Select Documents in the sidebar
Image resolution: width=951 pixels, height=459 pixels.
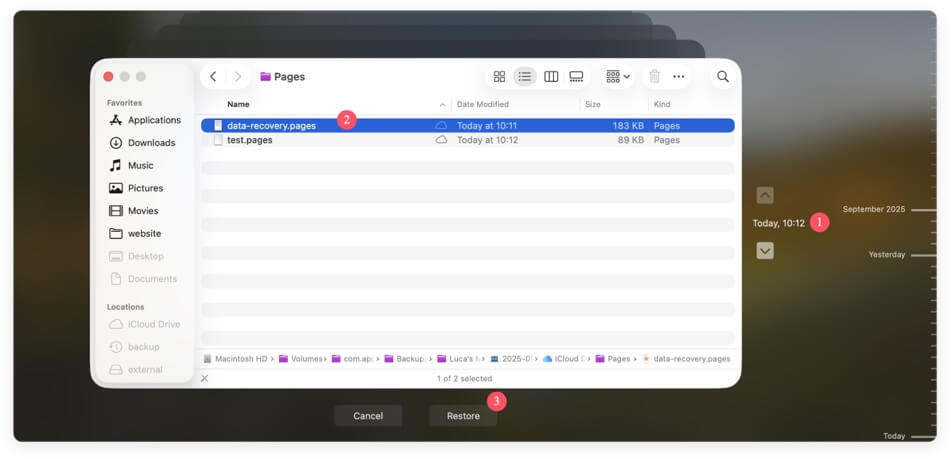(143, 279)
